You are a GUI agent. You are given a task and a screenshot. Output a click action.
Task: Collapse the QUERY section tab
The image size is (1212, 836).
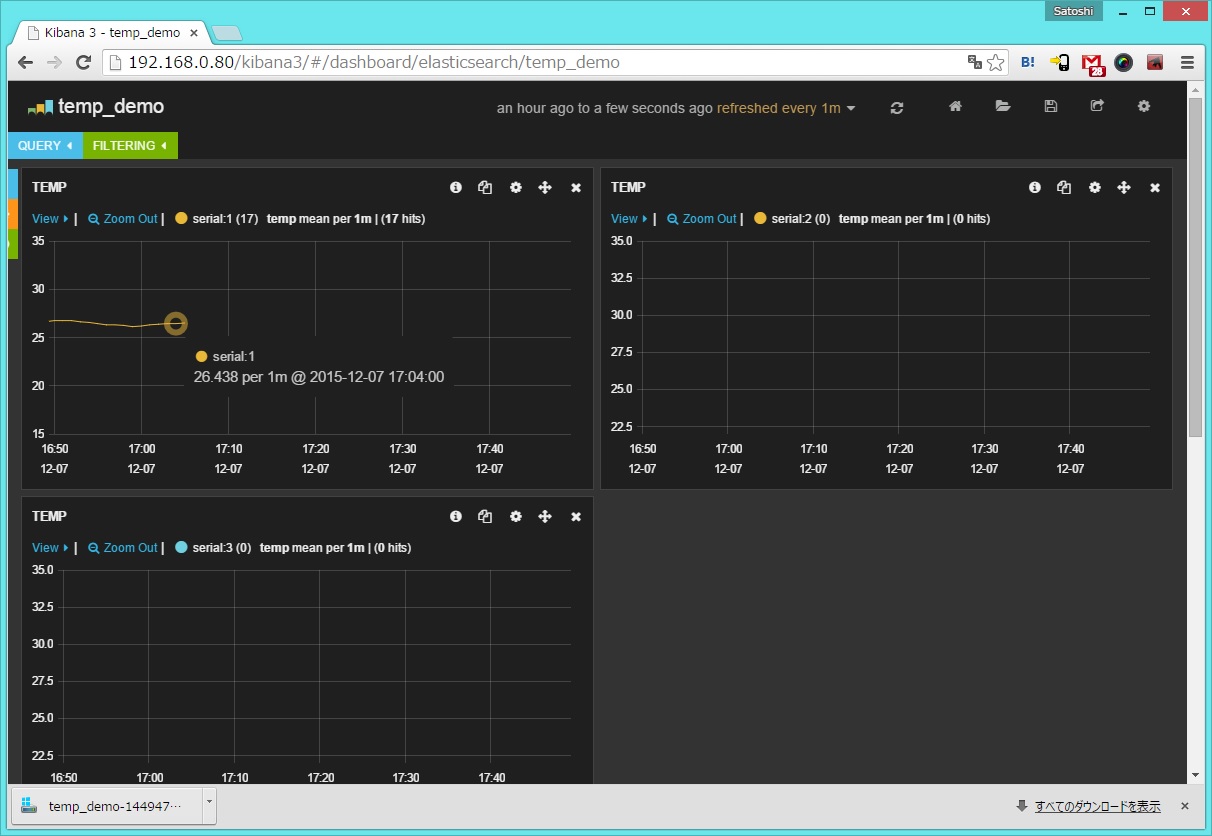[x=45, y=146]
